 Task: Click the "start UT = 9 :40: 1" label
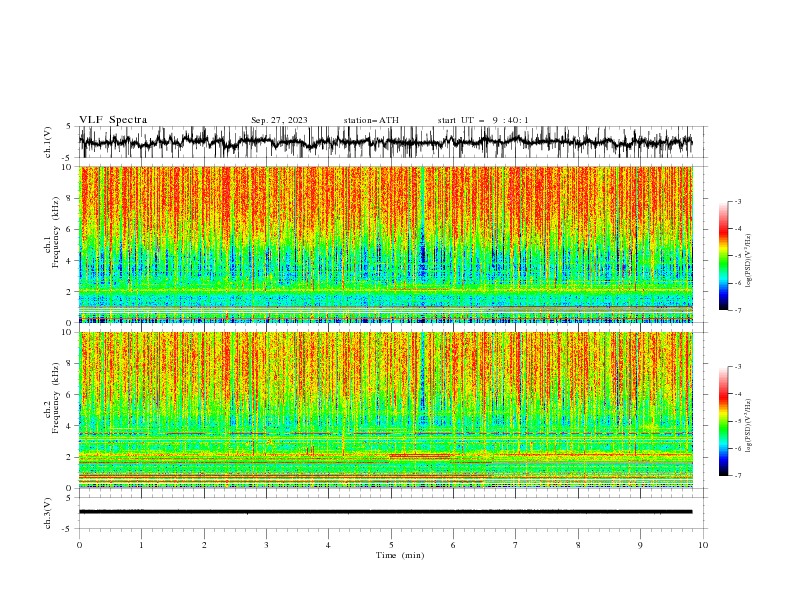point(483,120)
